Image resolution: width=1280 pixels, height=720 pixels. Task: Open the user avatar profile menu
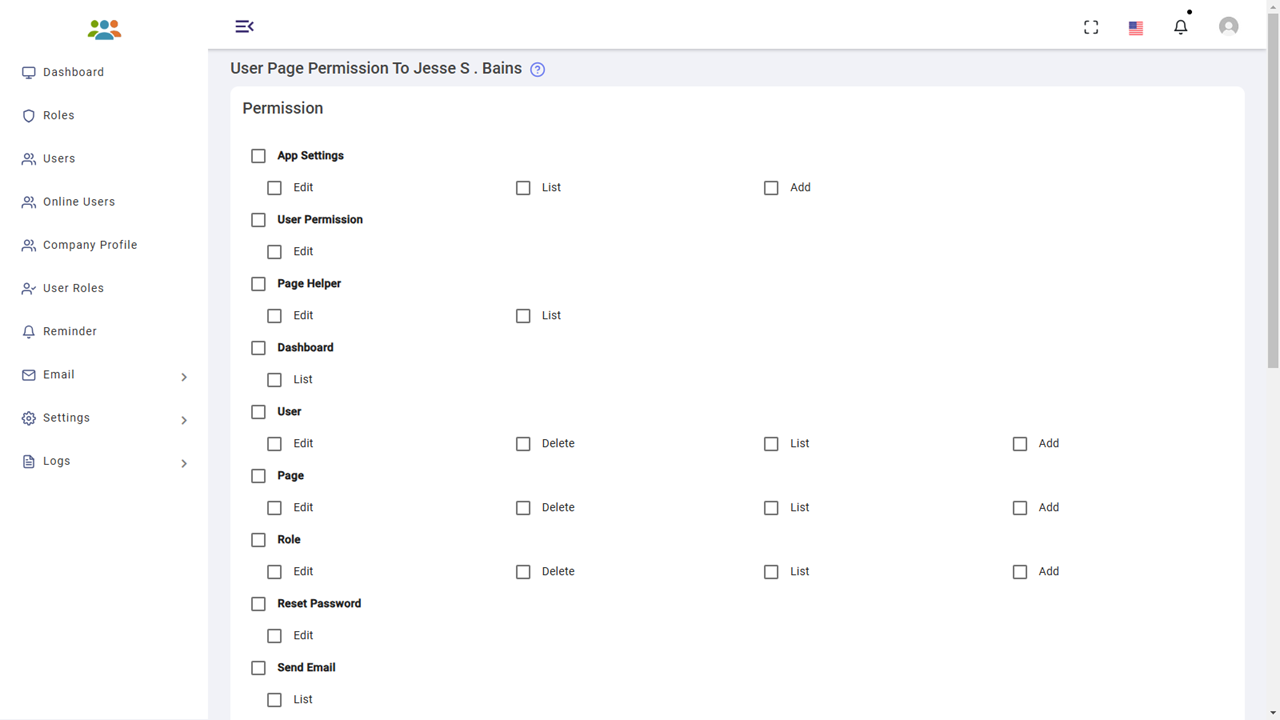pyautogui.click(x=1229, y=27)
